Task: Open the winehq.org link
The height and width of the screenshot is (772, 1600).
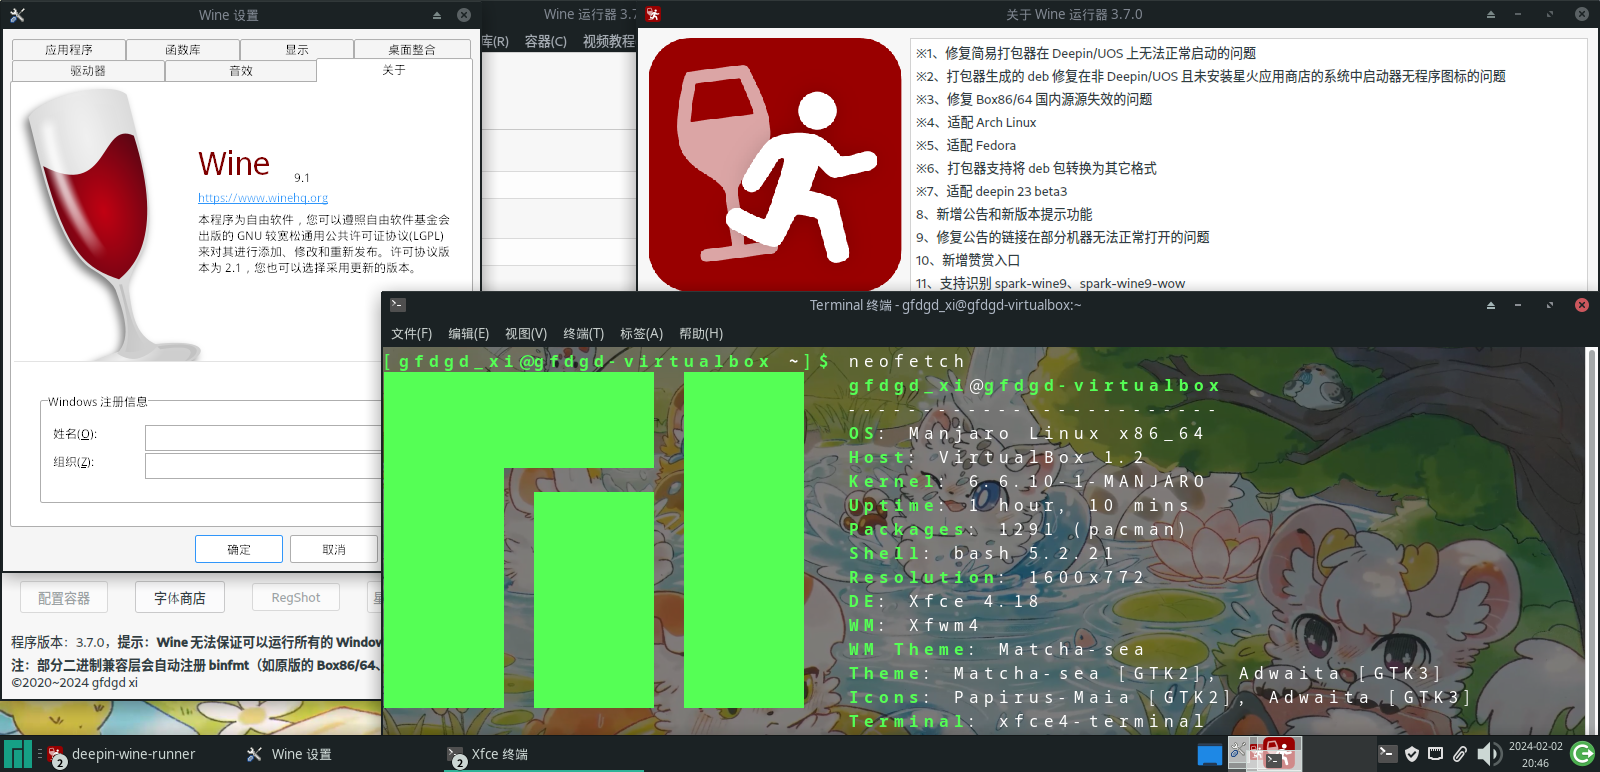Action: (263, 198)
